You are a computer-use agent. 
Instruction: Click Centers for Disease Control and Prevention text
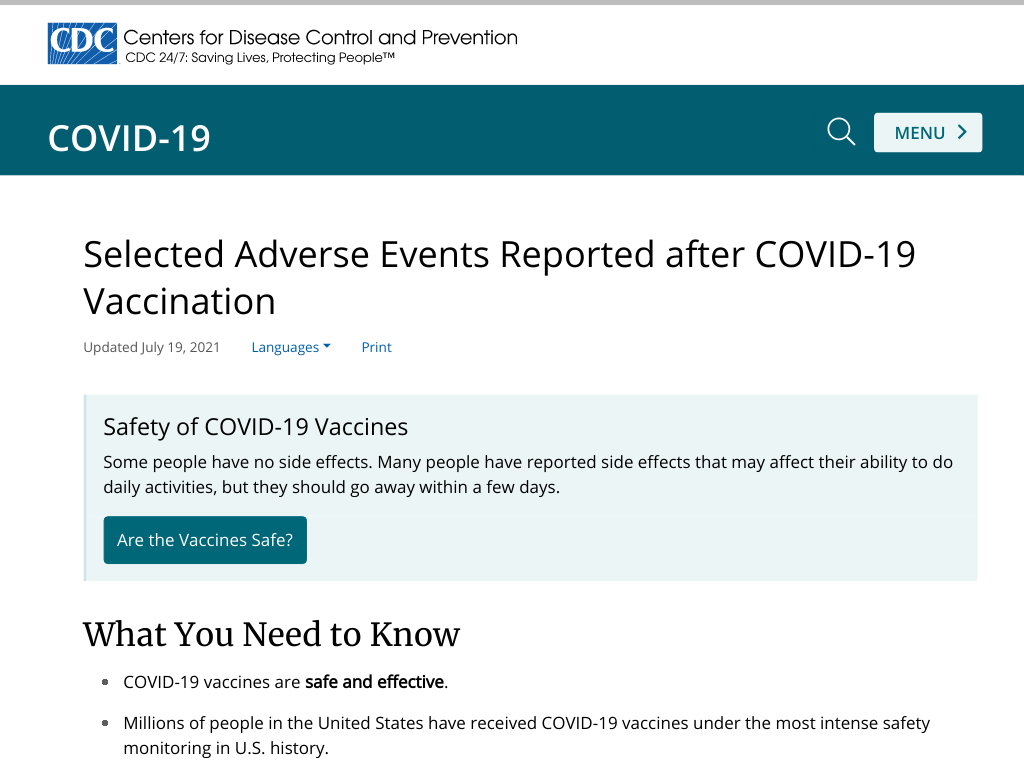pos(320,37)
